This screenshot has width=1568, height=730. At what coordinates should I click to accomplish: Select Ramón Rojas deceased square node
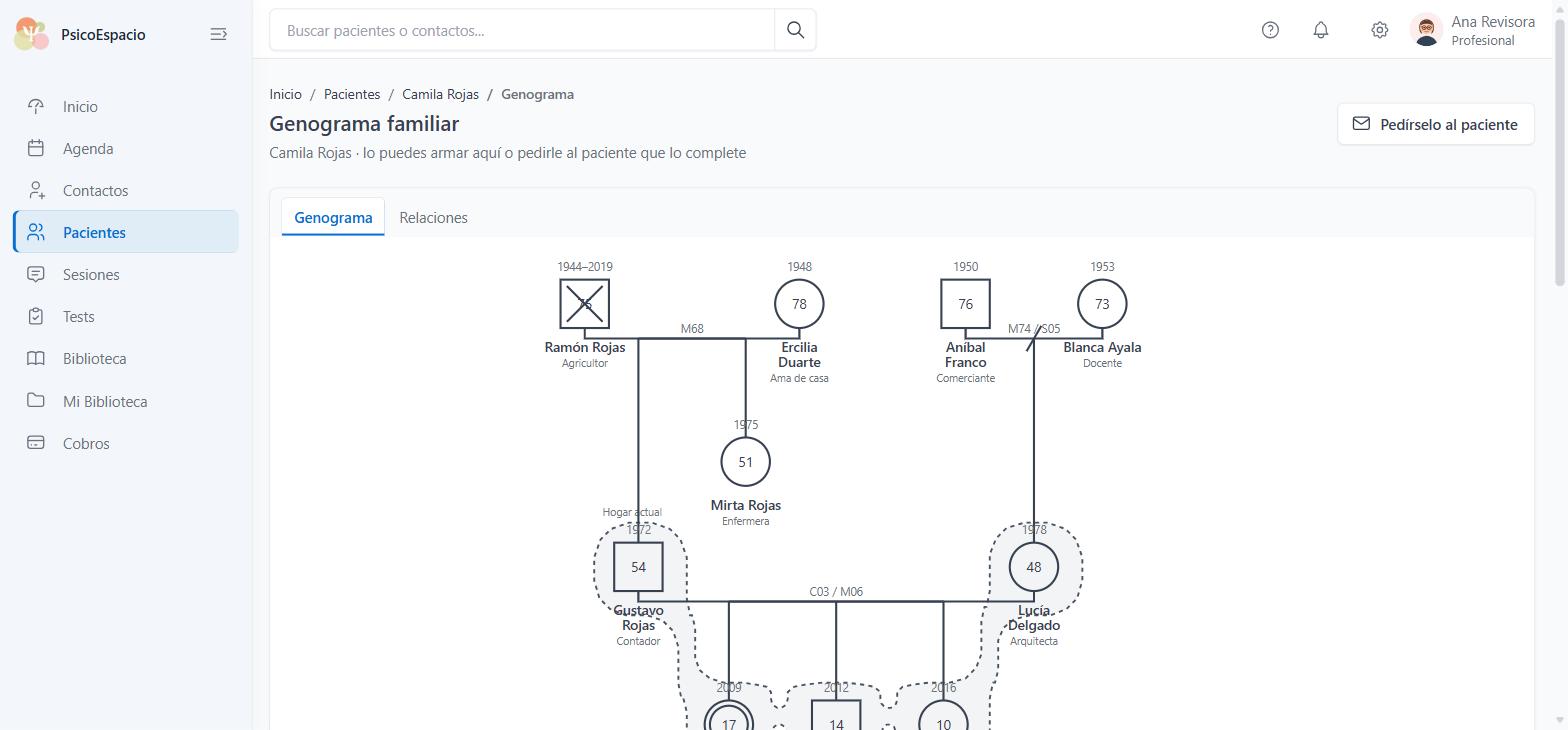585,304
